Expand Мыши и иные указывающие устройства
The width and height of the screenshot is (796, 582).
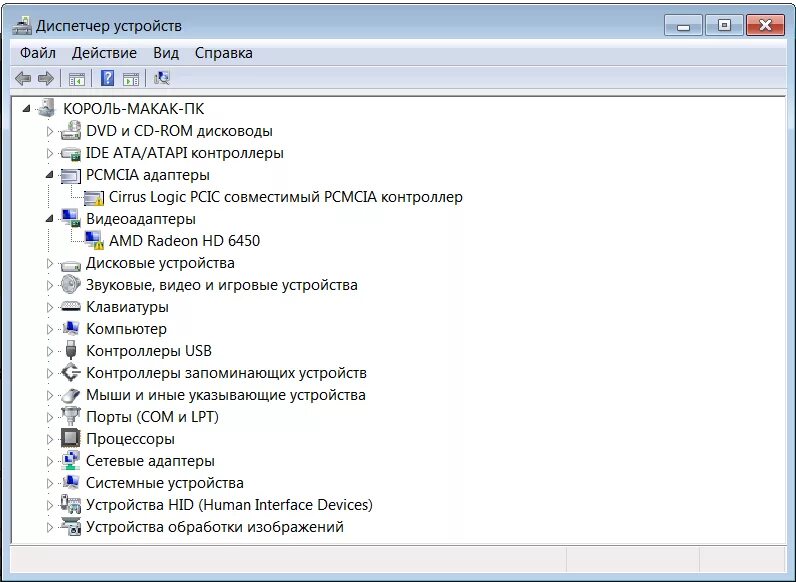coord(49,395)
